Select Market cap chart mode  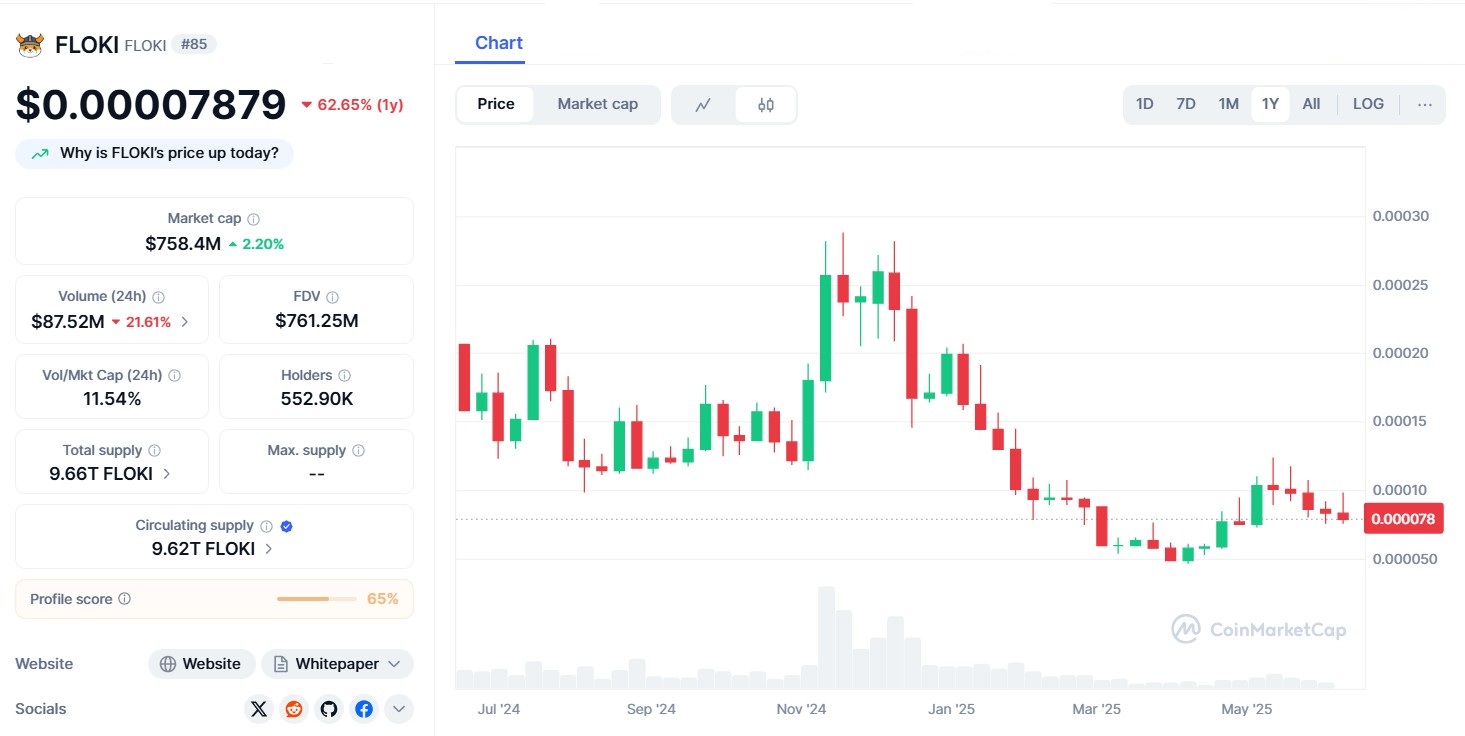[x=597, y=104]
